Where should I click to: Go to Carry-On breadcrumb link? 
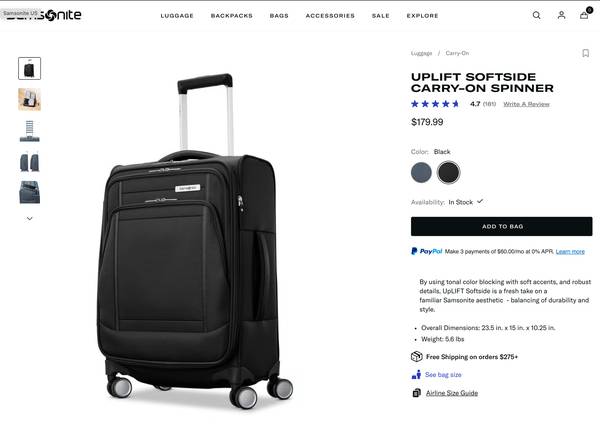(457, 53)
